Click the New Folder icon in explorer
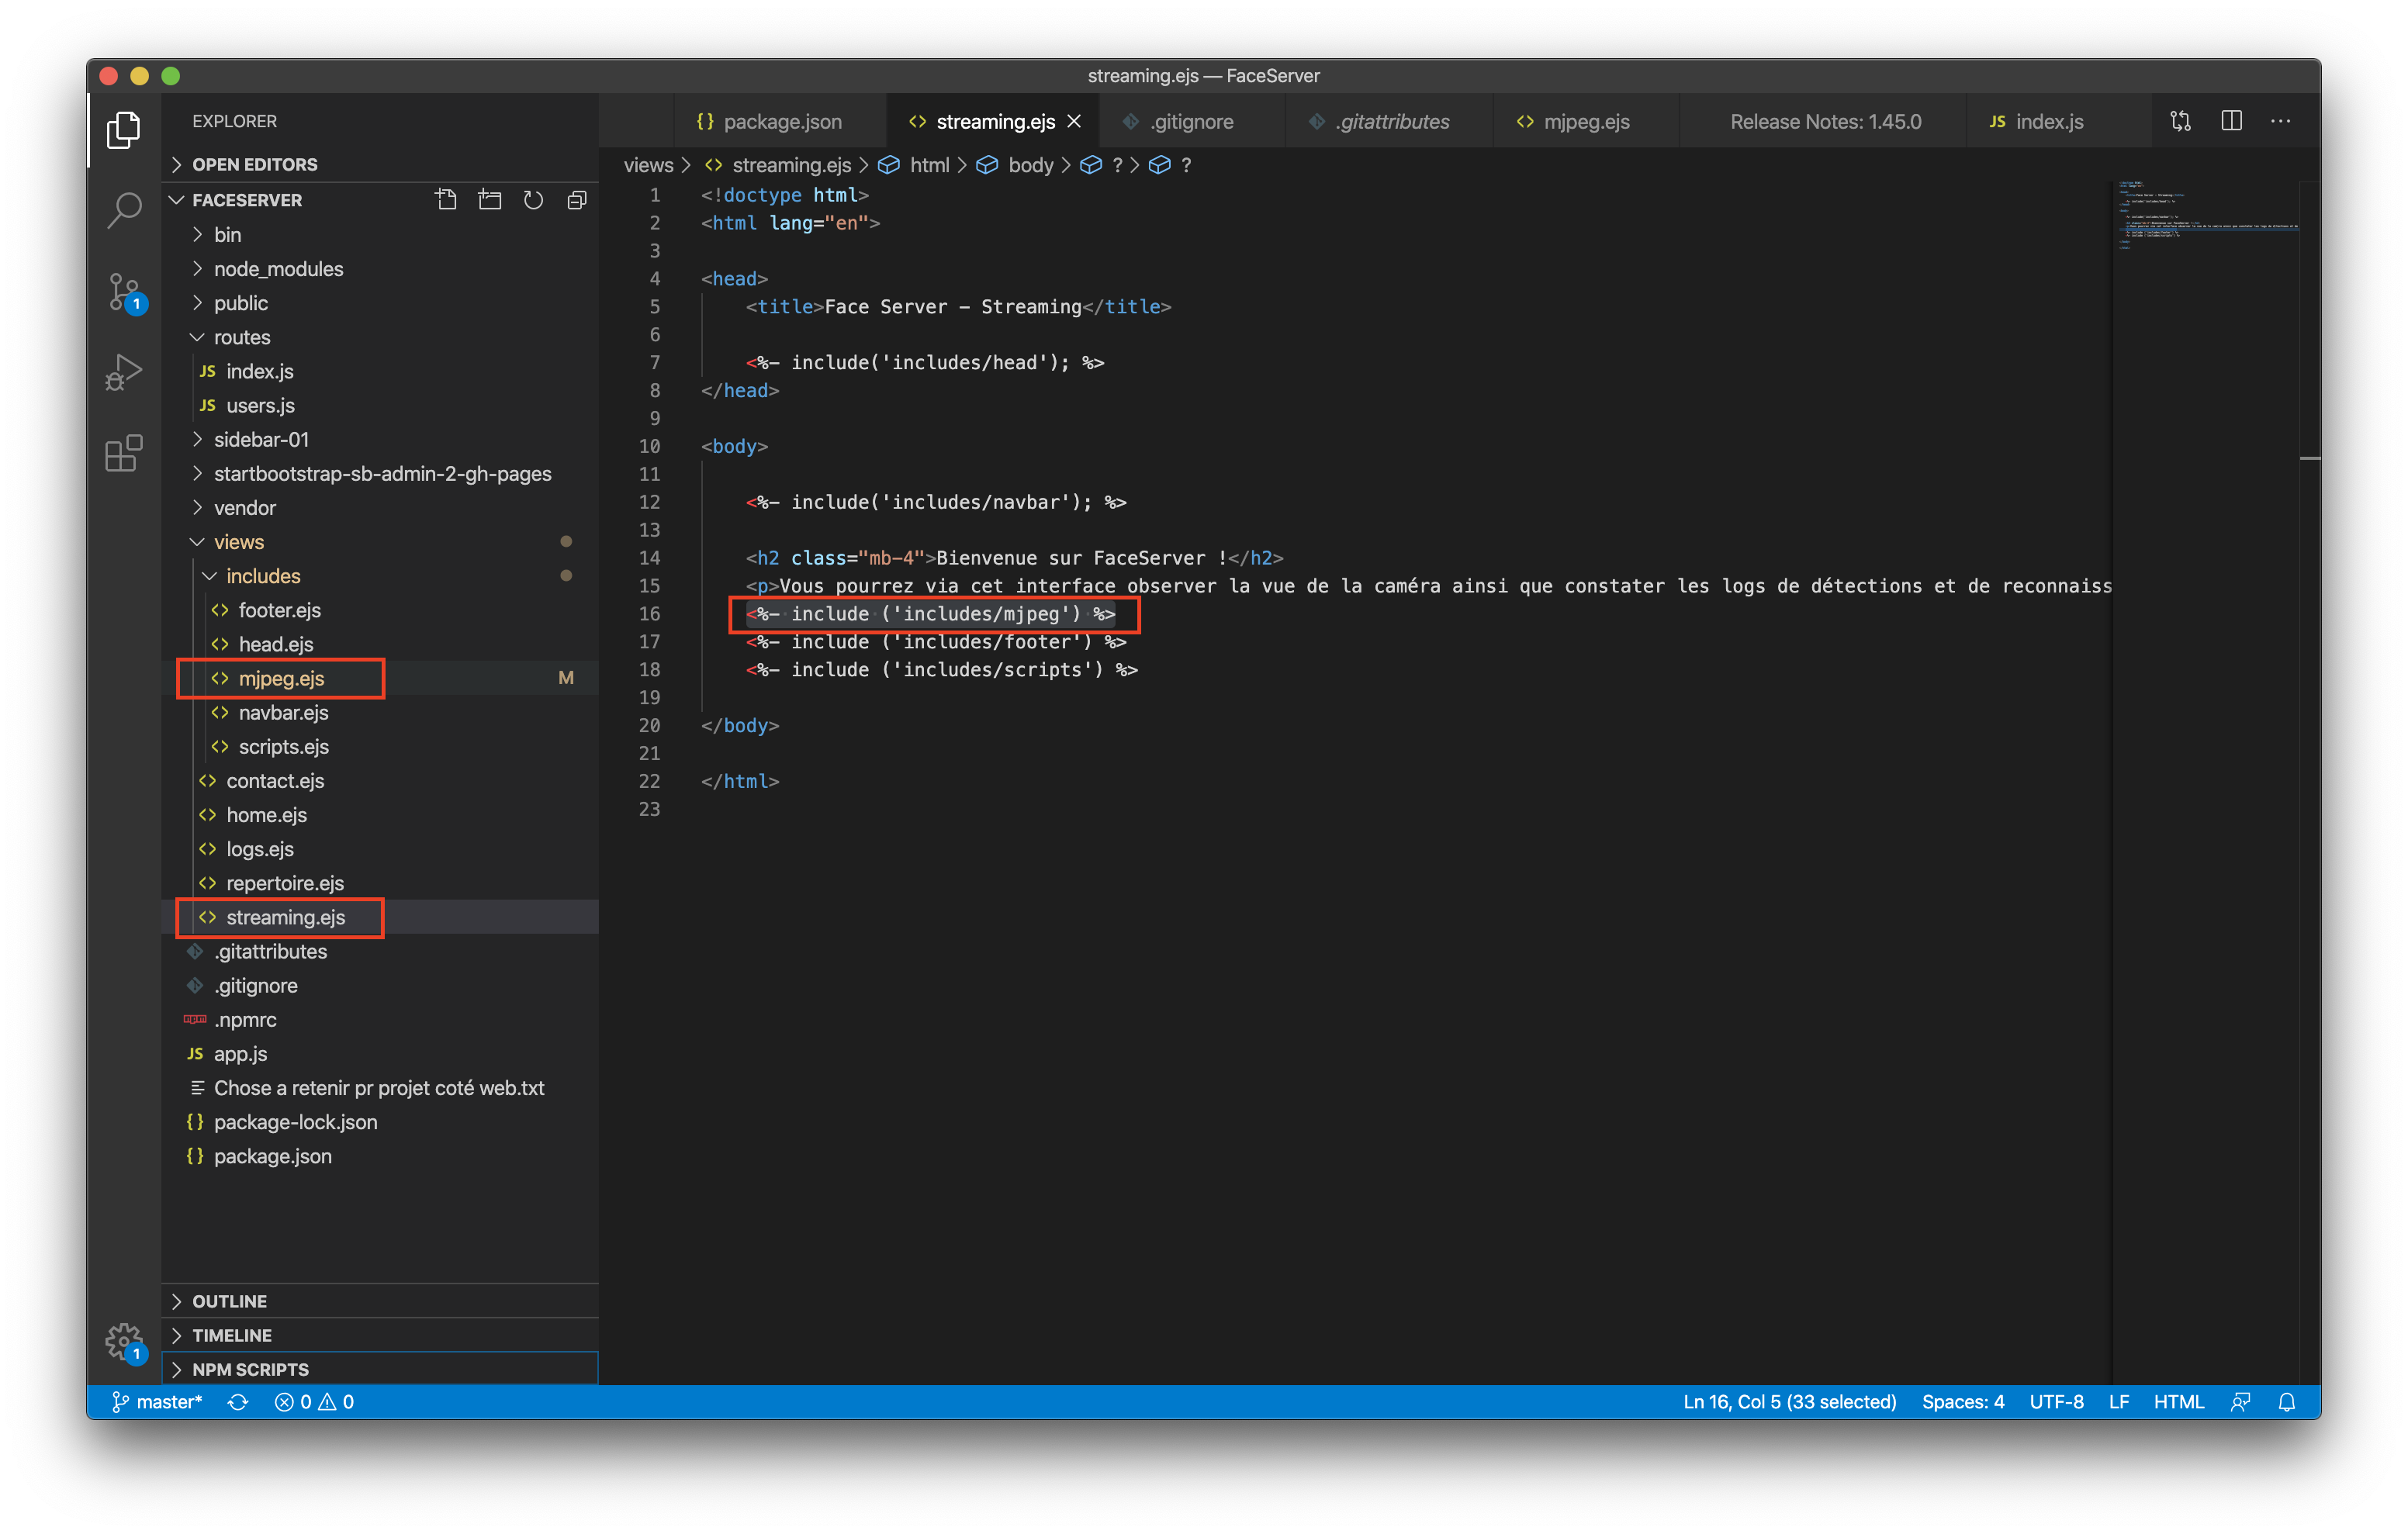 (490, 200)
